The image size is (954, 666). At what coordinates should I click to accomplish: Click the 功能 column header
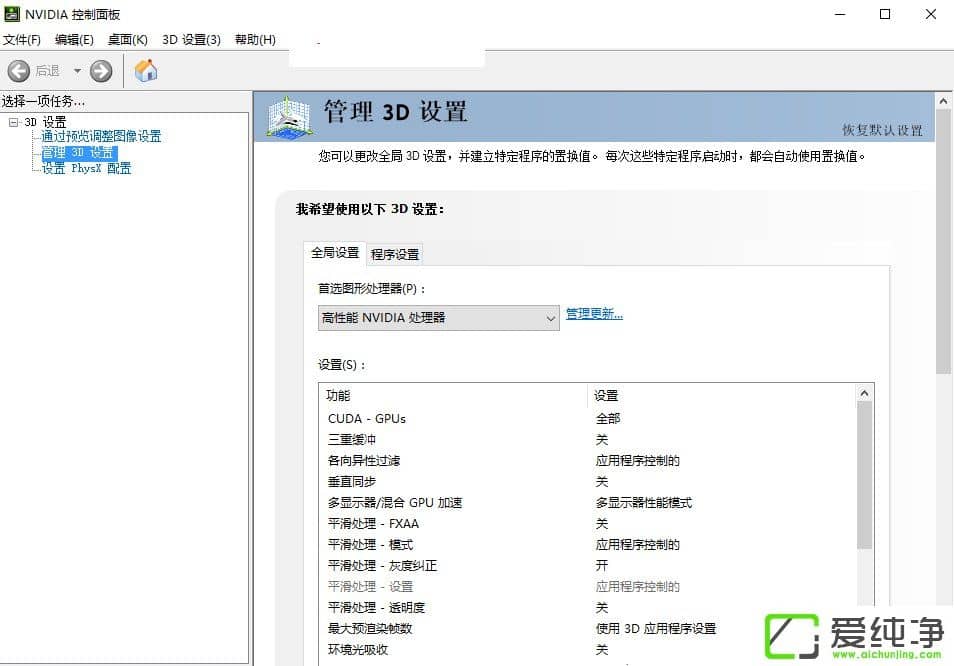pos(453,395)
